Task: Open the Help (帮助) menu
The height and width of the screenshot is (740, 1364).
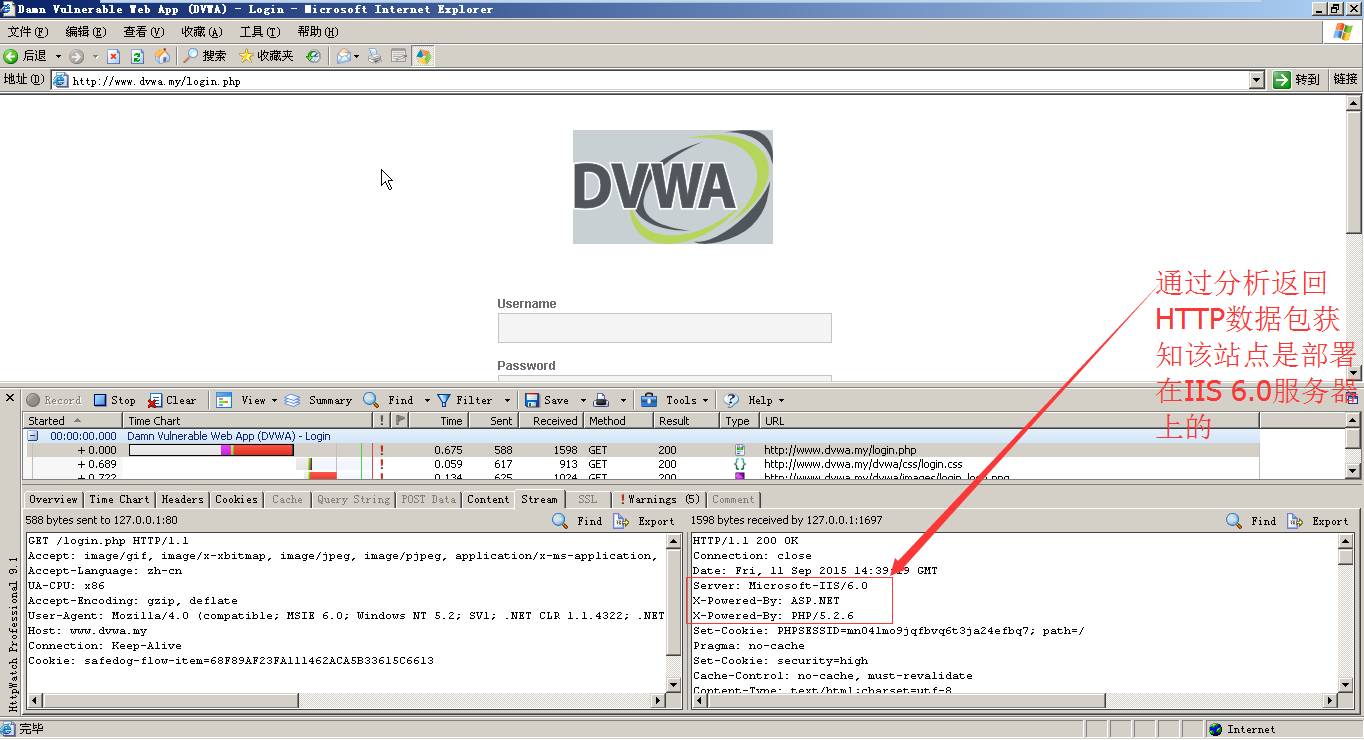Action: (317, 32)
